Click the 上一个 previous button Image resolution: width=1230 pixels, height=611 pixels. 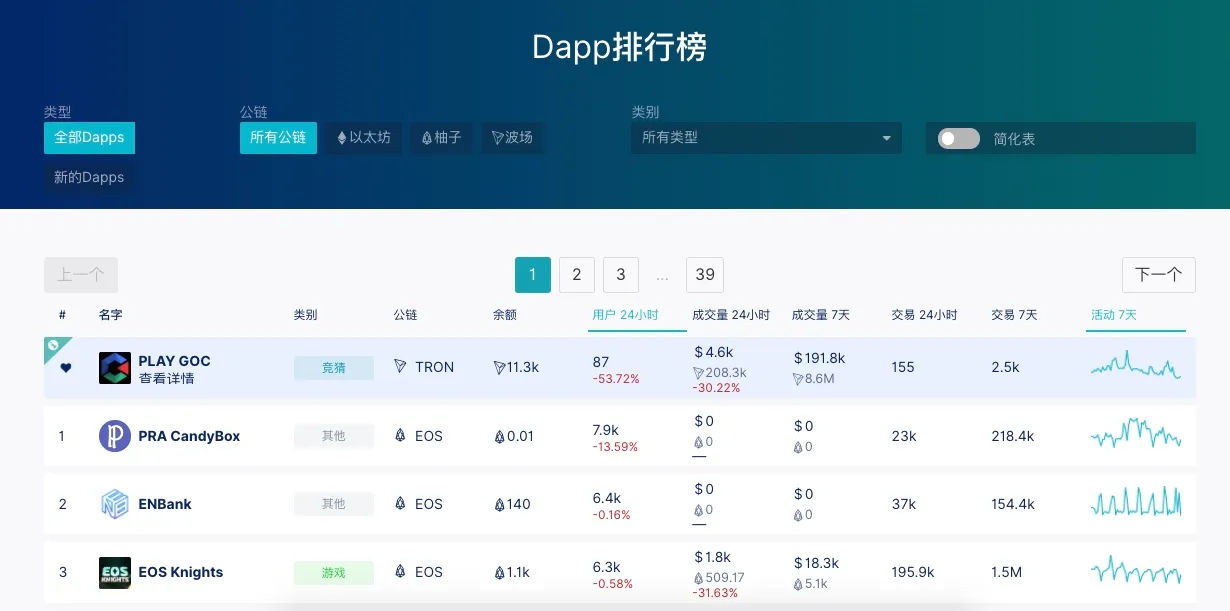coord(81,275)
